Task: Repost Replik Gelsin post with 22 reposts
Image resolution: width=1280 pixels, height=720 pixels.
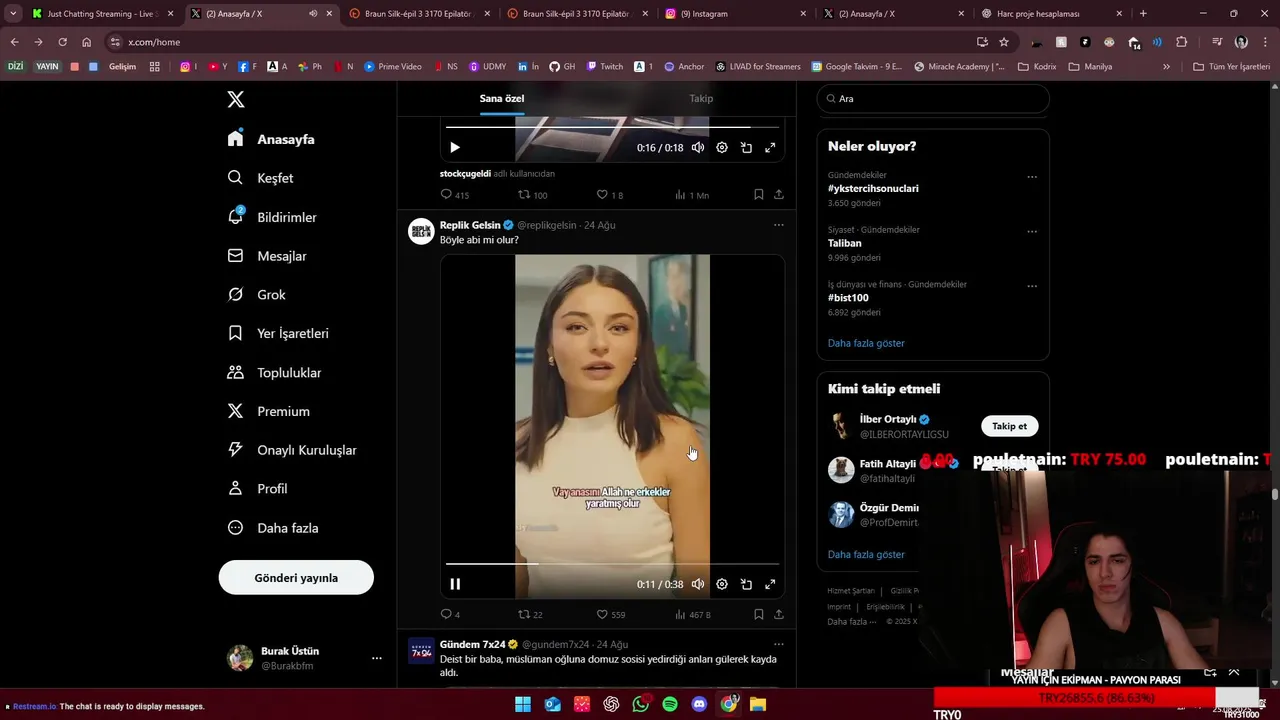Action: (x=530, y=614)
